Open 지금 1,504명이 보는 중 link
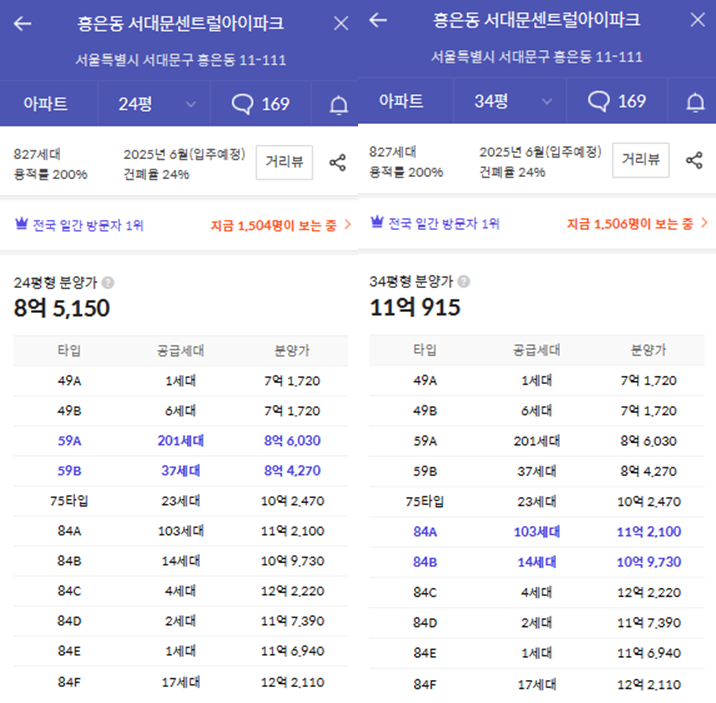Image resolution: width=716 pixels, height=703 pixels. coord(273,226)
